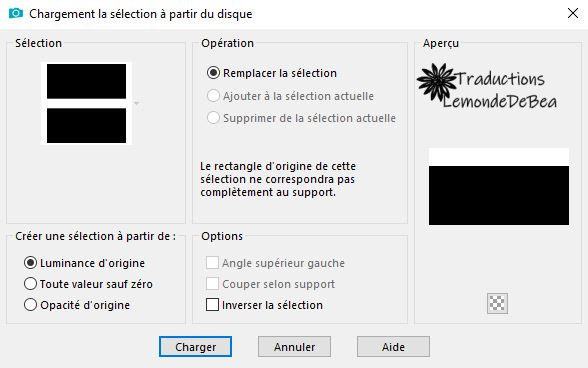The height and width of the screenshot is (368, 588).
Task: Toggle the transparency checkerboard preview icon
Action: tap(497, 303)
